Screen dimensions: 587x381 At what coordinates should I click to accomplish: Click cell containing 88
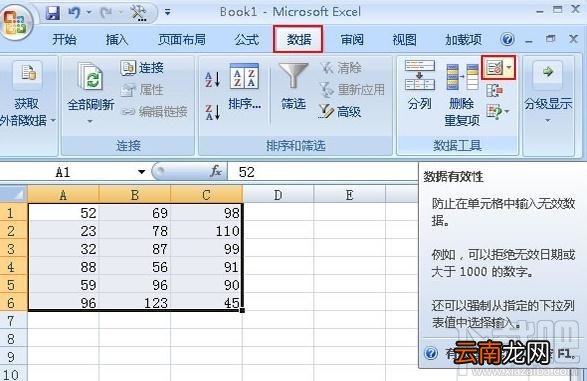pos(63,267)
